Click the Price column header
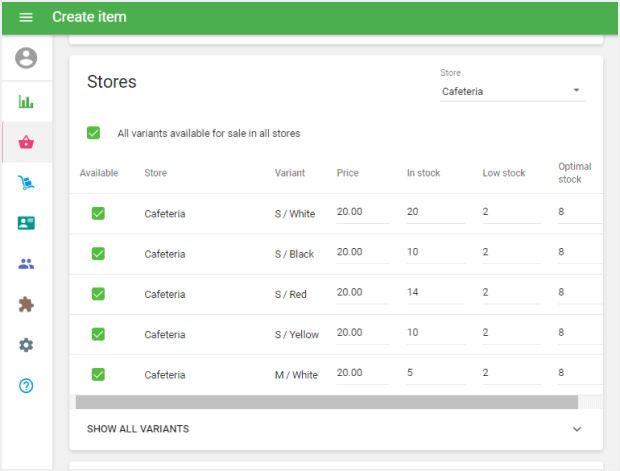 coord(348,173)
